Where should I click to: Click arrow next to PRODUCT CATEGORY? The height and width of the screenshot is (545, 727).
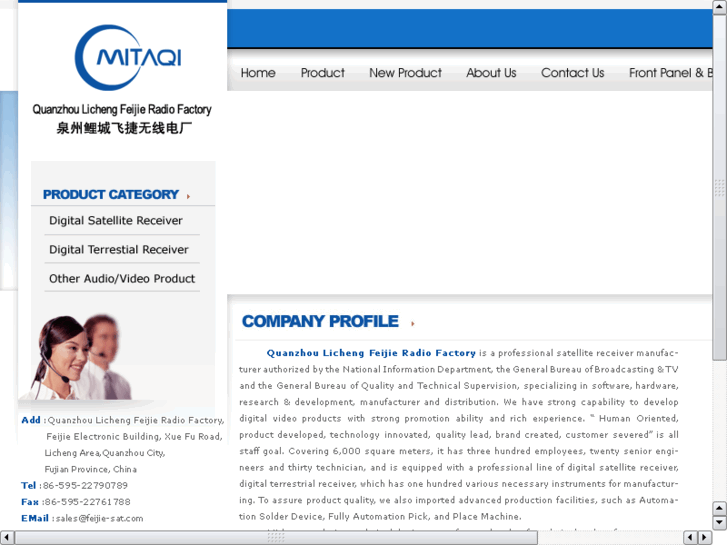point(188,197)
